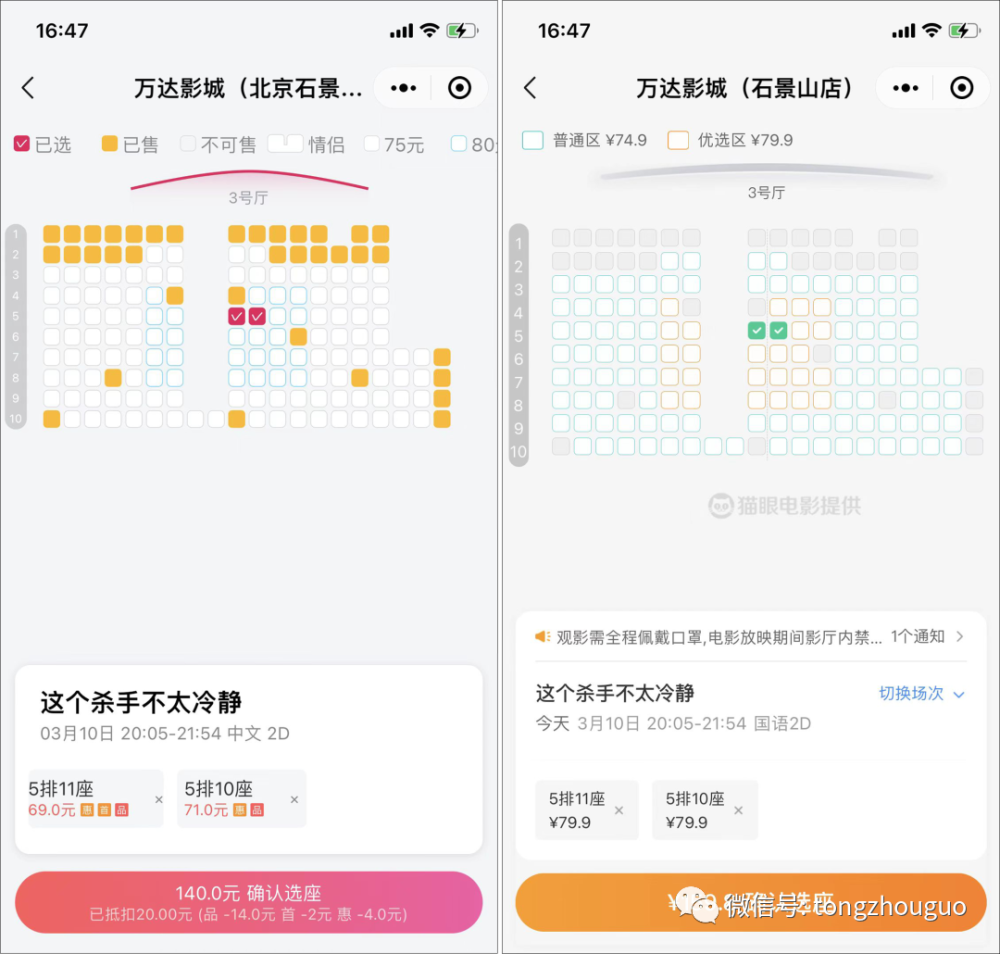Deselect first red checked seat in row 5
Screen dimensions: 1000x954
point(237,316)
